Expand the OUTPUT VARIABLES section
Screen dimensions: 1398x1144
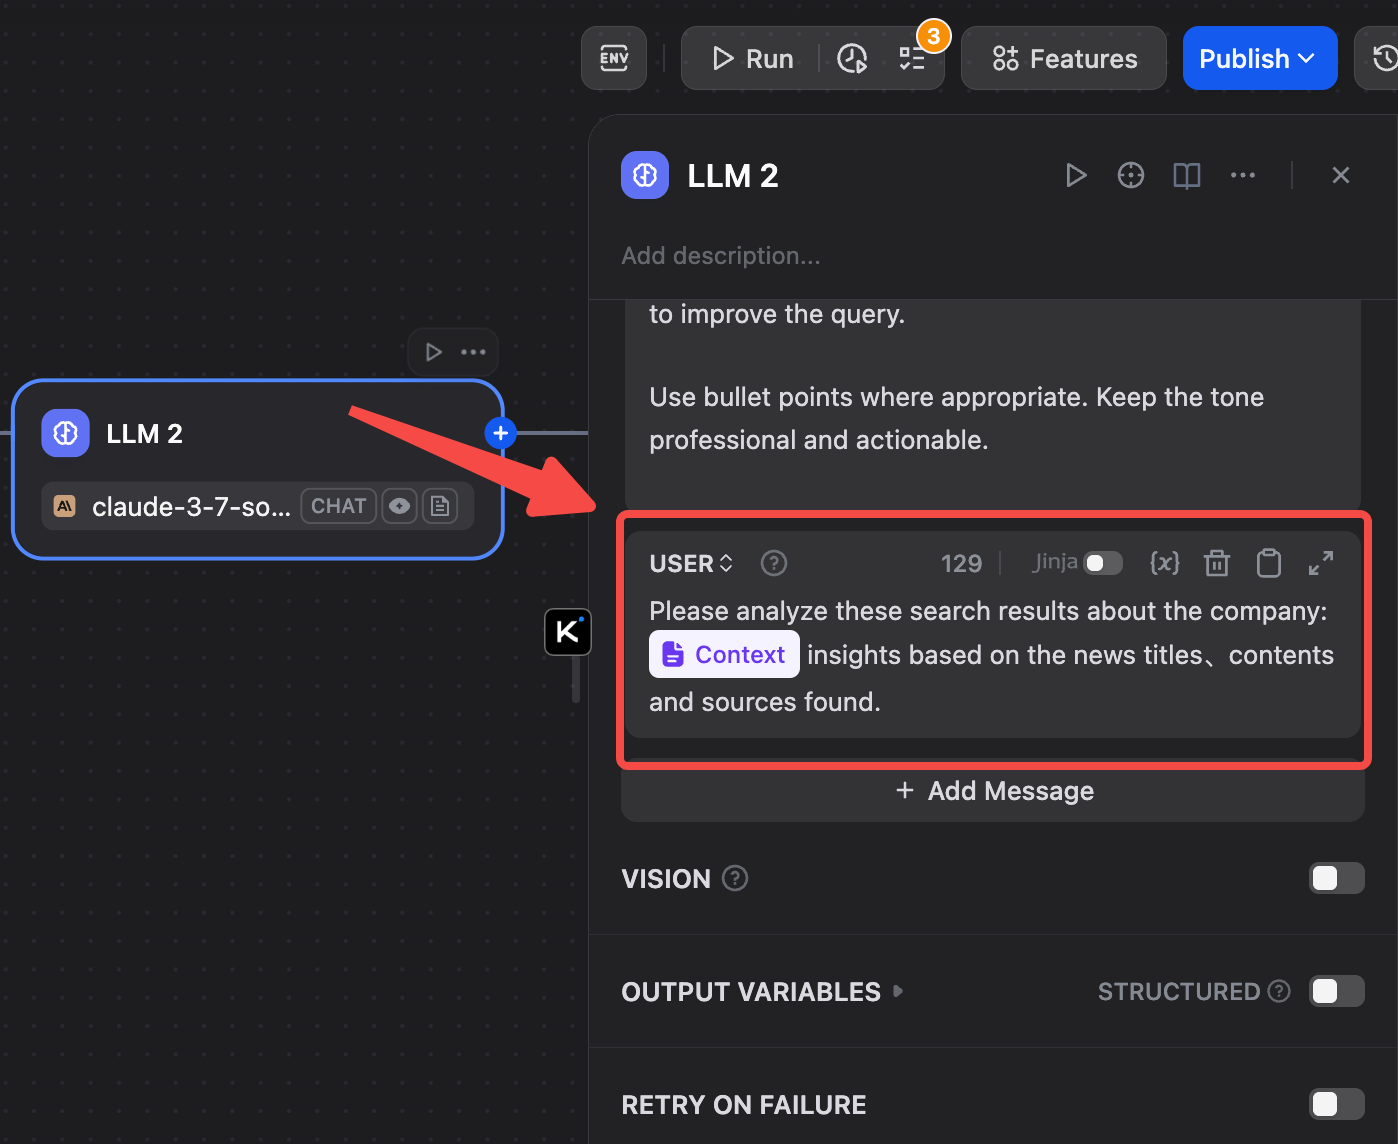(x=762, y=992)
